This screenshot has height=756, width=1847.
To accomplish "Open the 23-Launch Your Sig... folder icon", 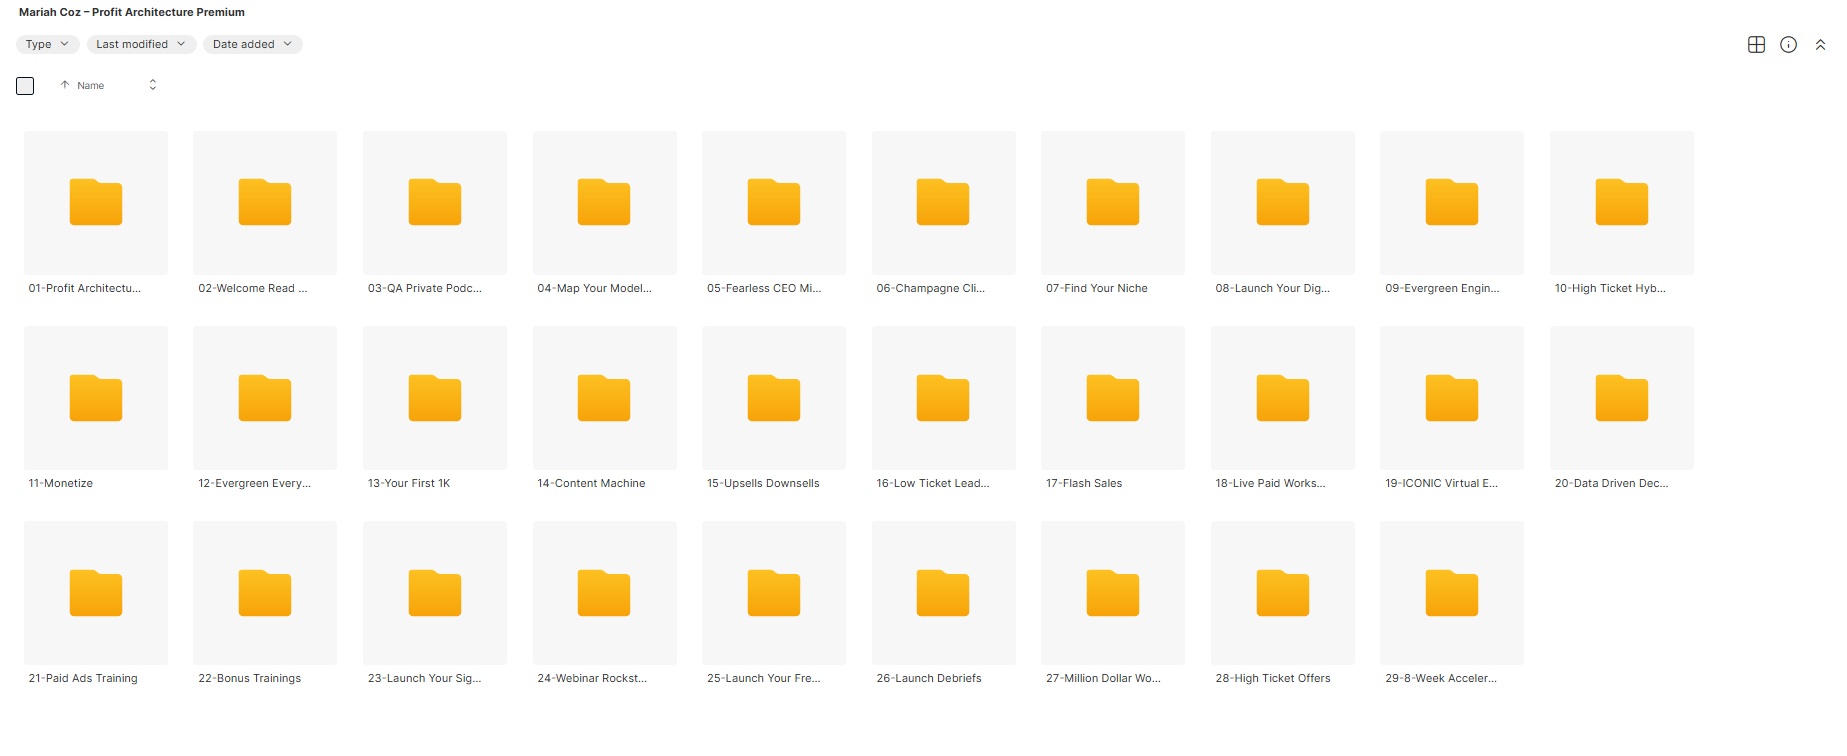I will tap(435, 593).
